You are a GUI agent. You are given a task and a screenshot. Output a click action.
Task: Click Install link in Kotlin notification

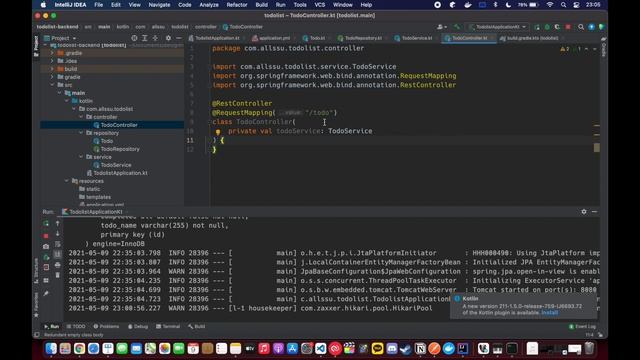549,313
